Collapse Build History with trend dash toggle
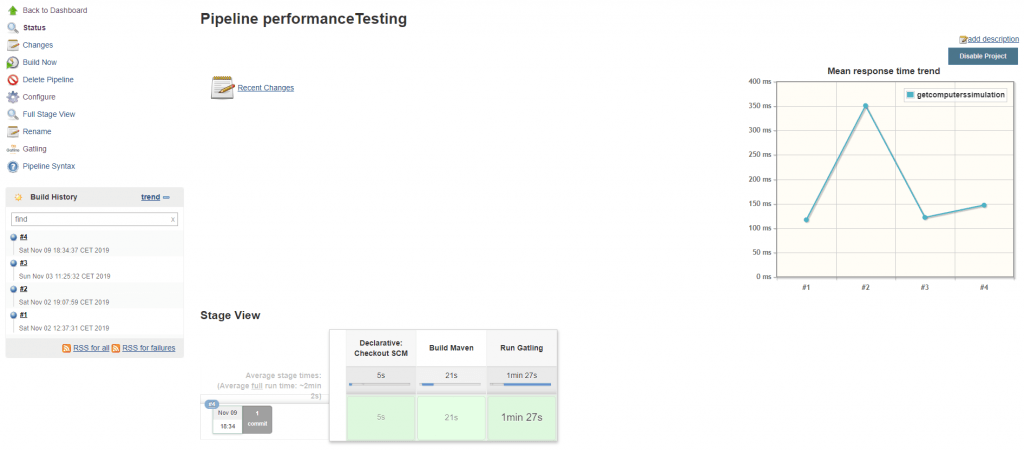 point(167,197)
